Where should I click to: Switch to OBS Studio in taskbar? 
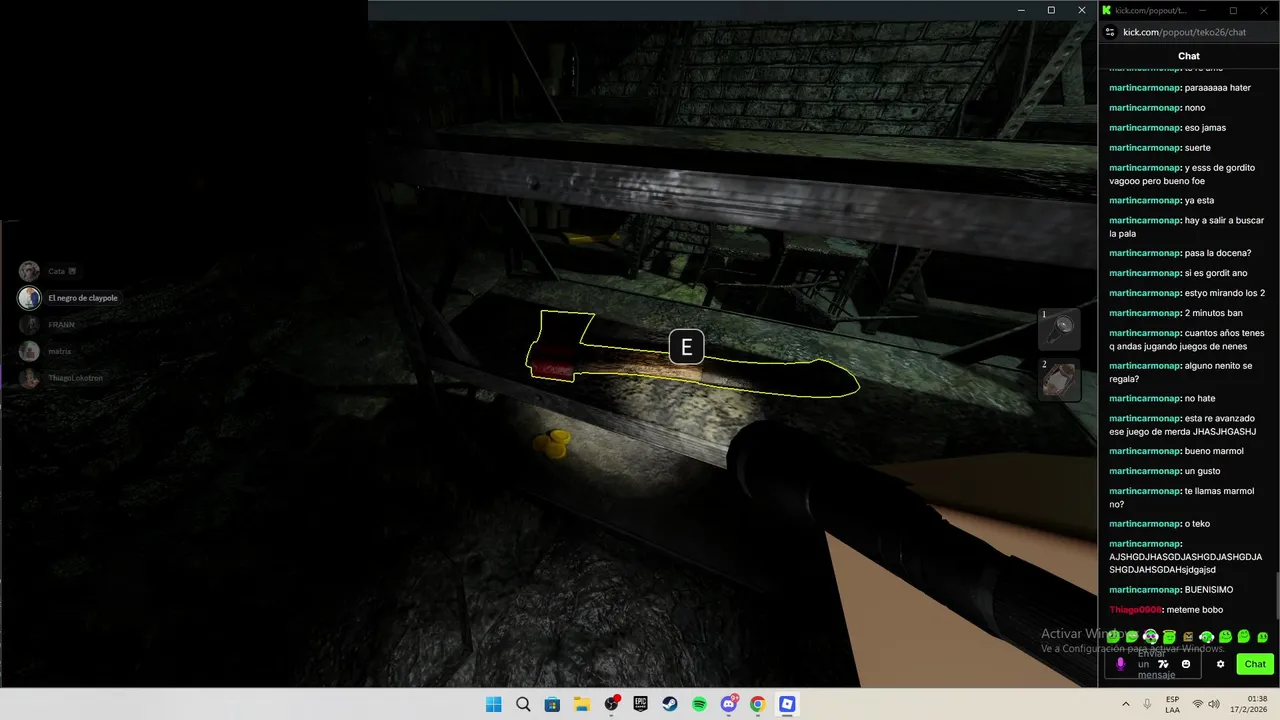(611, 704)
